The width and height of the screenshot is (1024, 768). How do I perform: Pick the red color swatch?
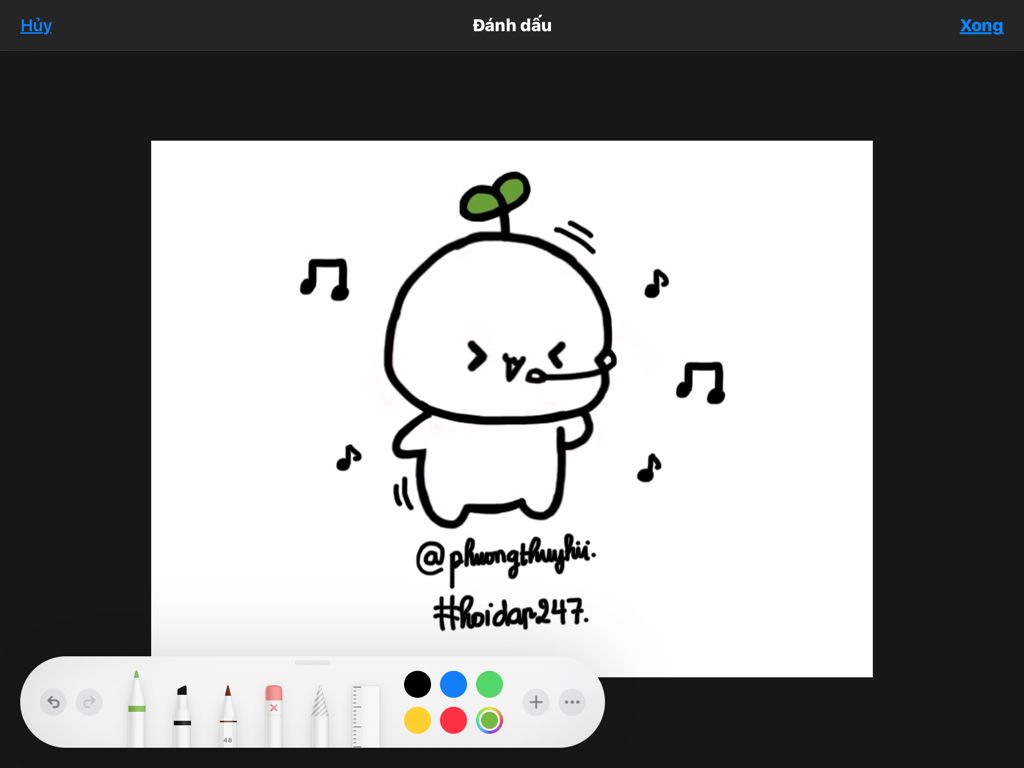(453, 720)
